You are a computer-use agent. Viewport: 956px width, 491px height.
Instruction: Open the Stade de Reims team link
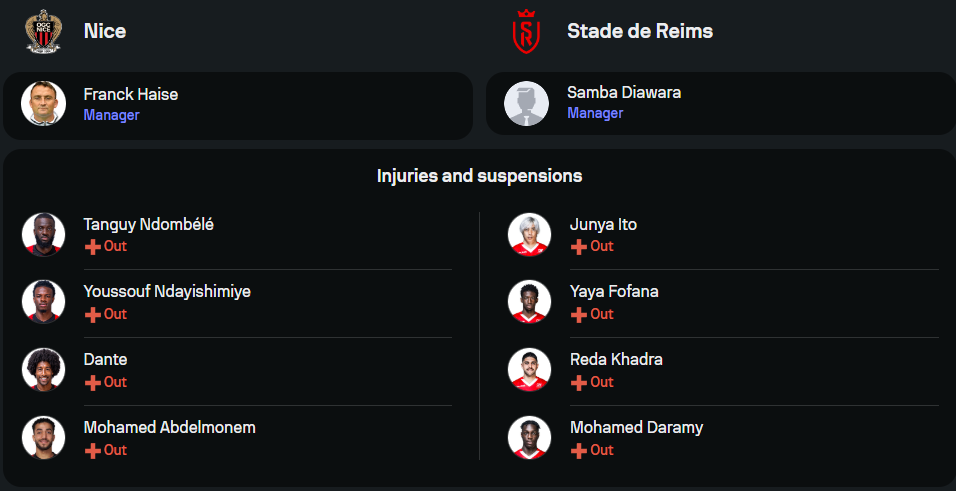(x=639, y=31)
